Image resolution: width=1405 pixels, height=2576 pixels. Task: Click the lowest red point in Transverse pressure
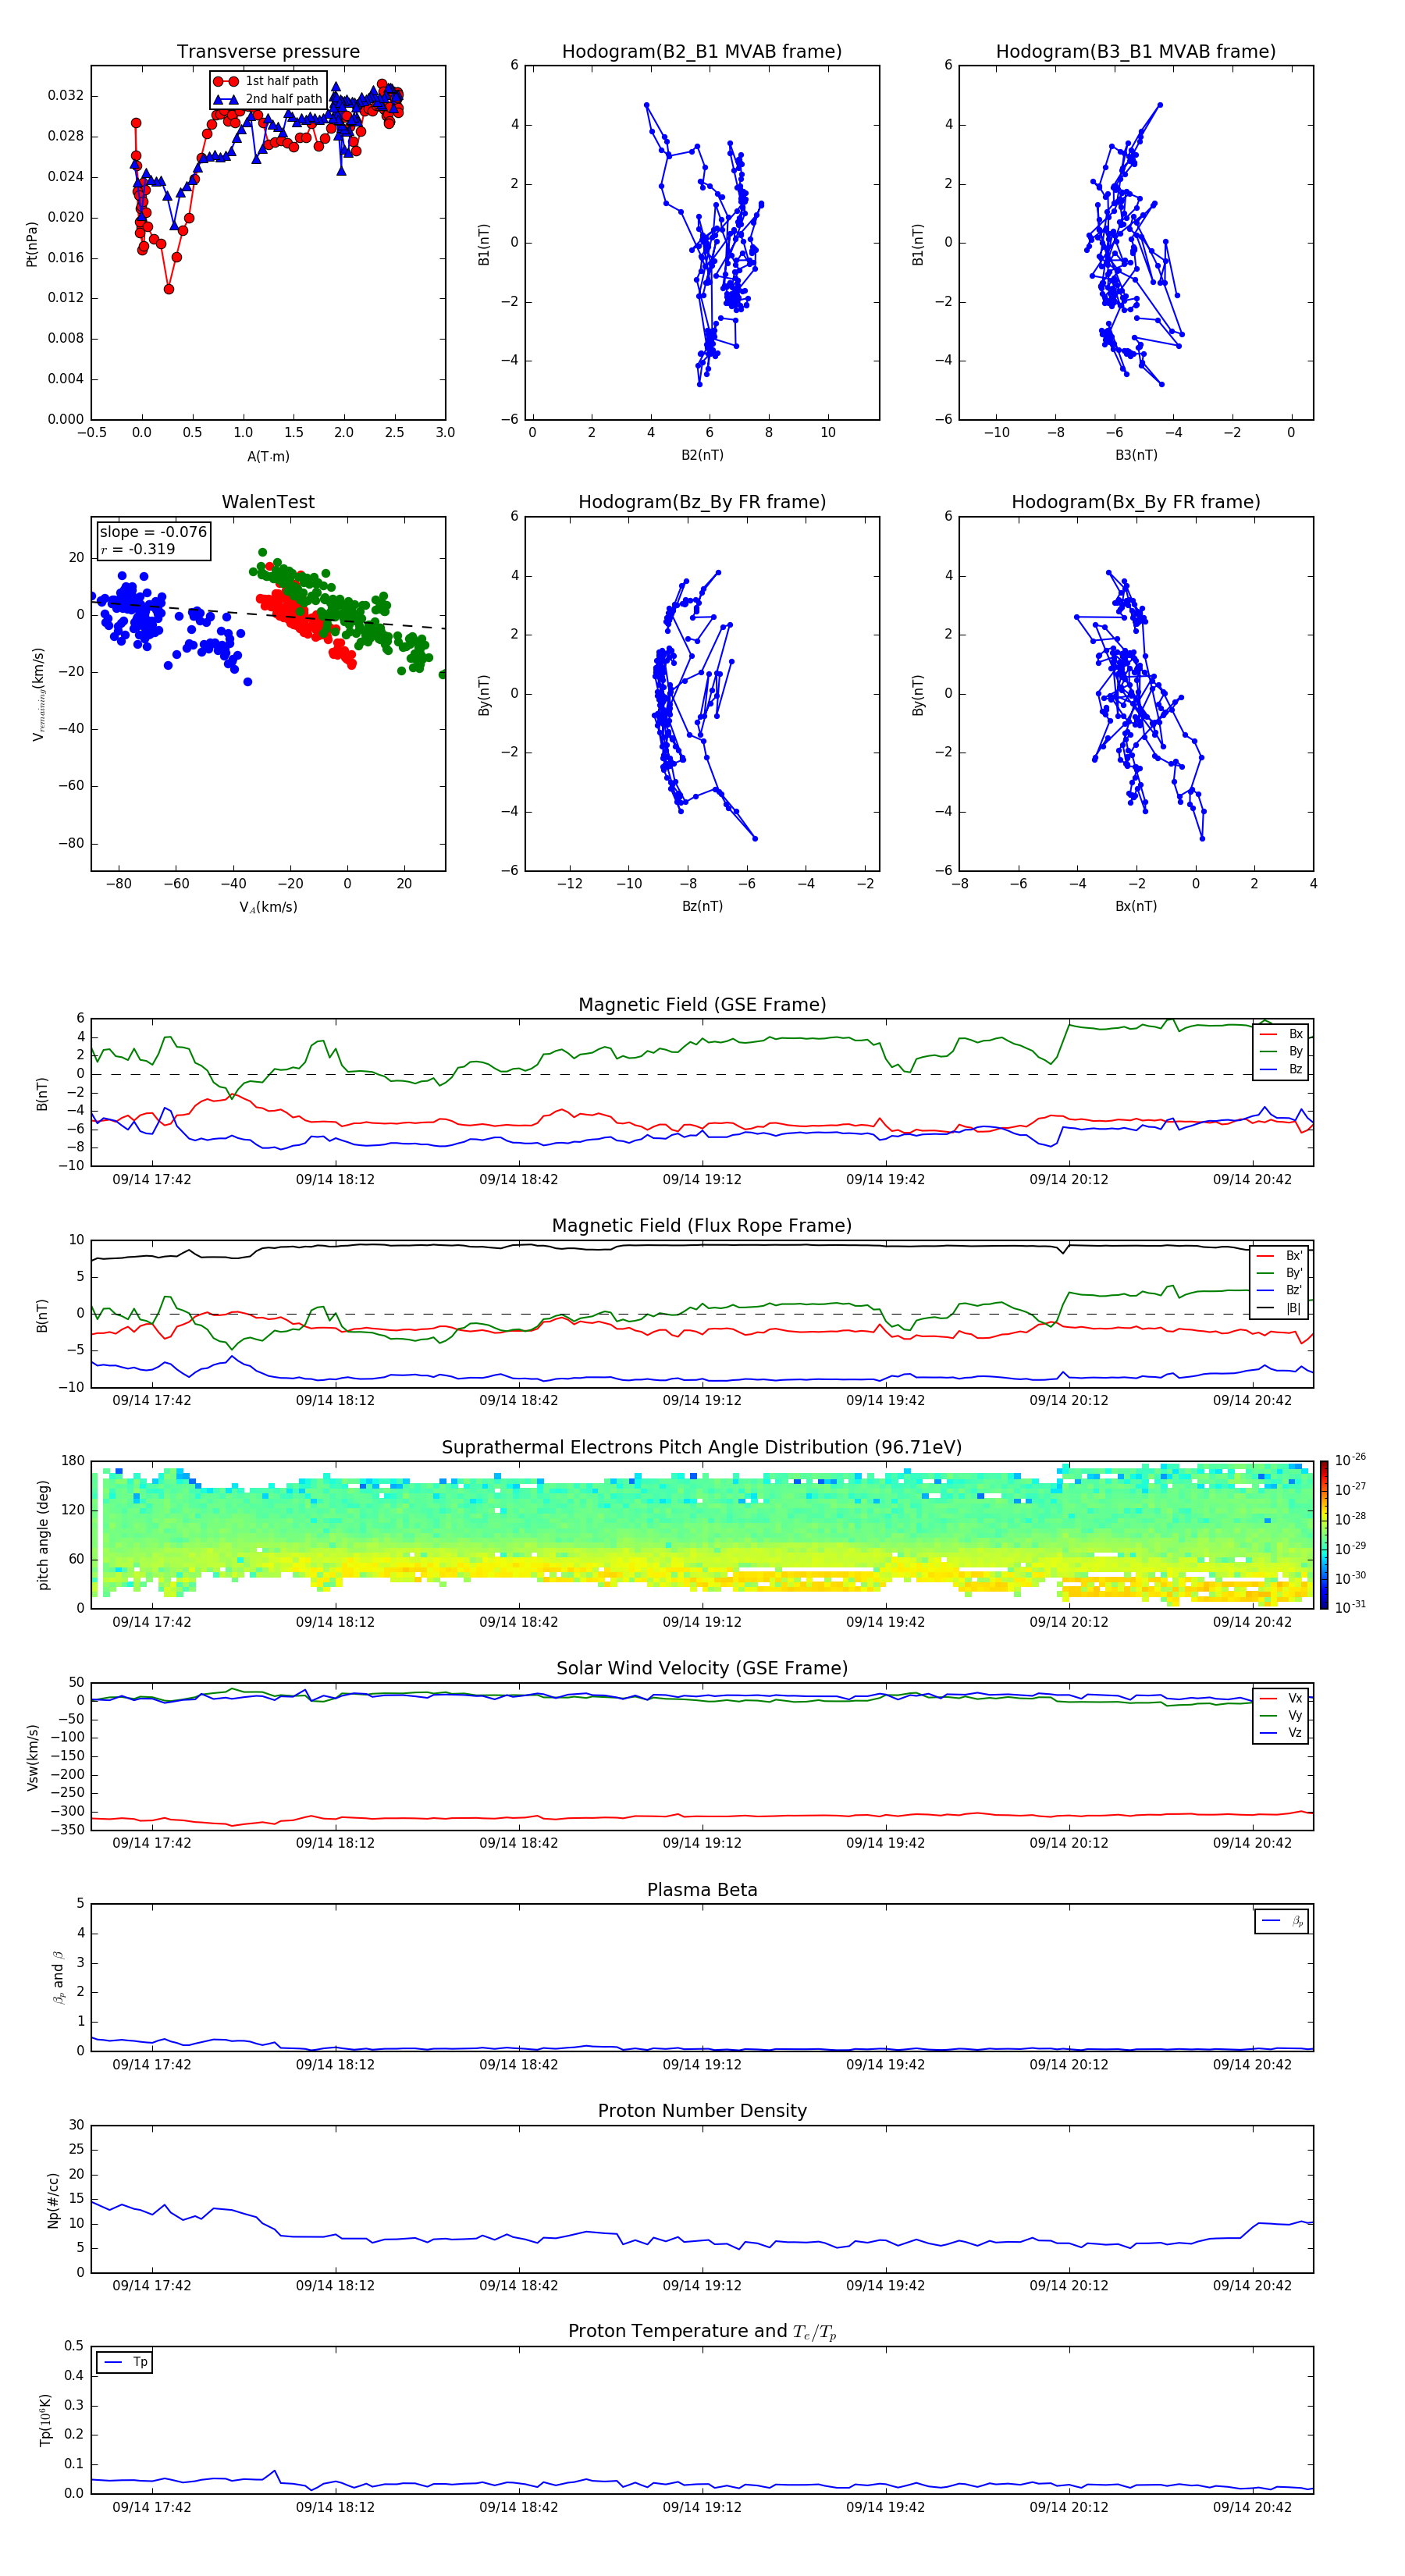coord(169,289)
